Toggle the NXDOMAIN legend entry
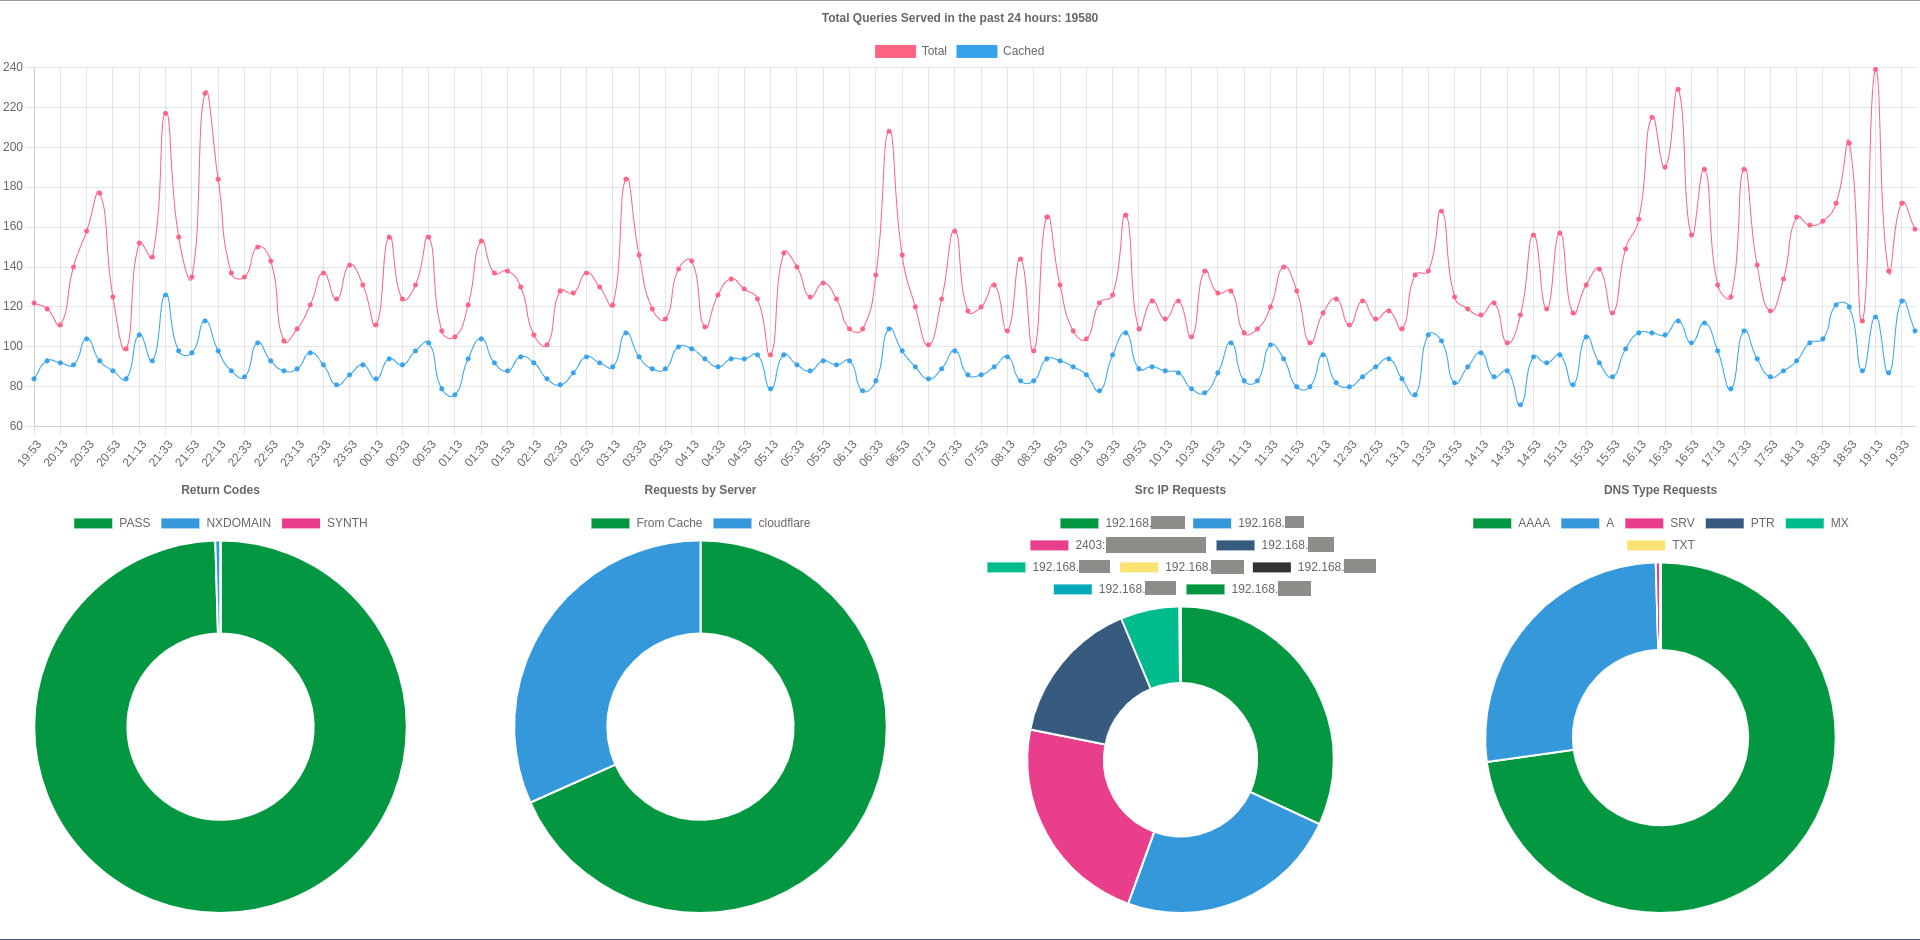This screenshot has width=1920, height=940. 216,523
